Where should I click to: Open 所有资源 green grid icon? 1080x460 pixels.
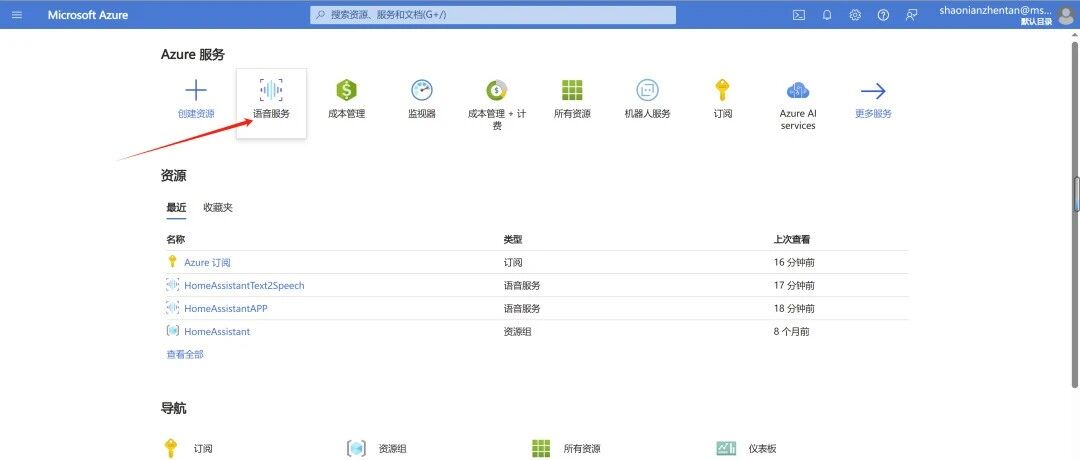(572, 90)
